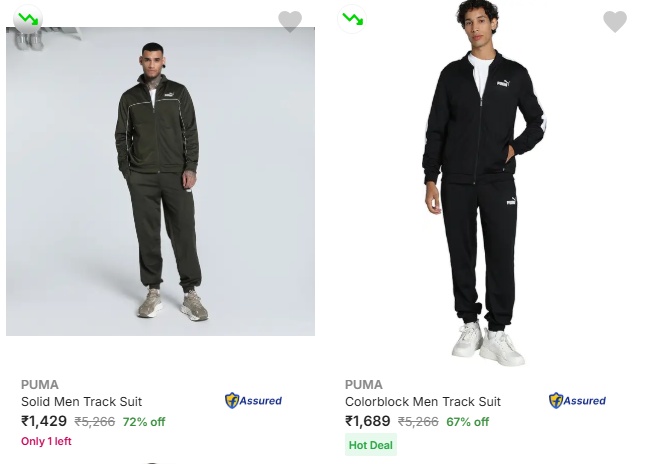Click price-drop arrow icon on Colorblock Track Suit
647x464 pixels.
click(352, 19)
